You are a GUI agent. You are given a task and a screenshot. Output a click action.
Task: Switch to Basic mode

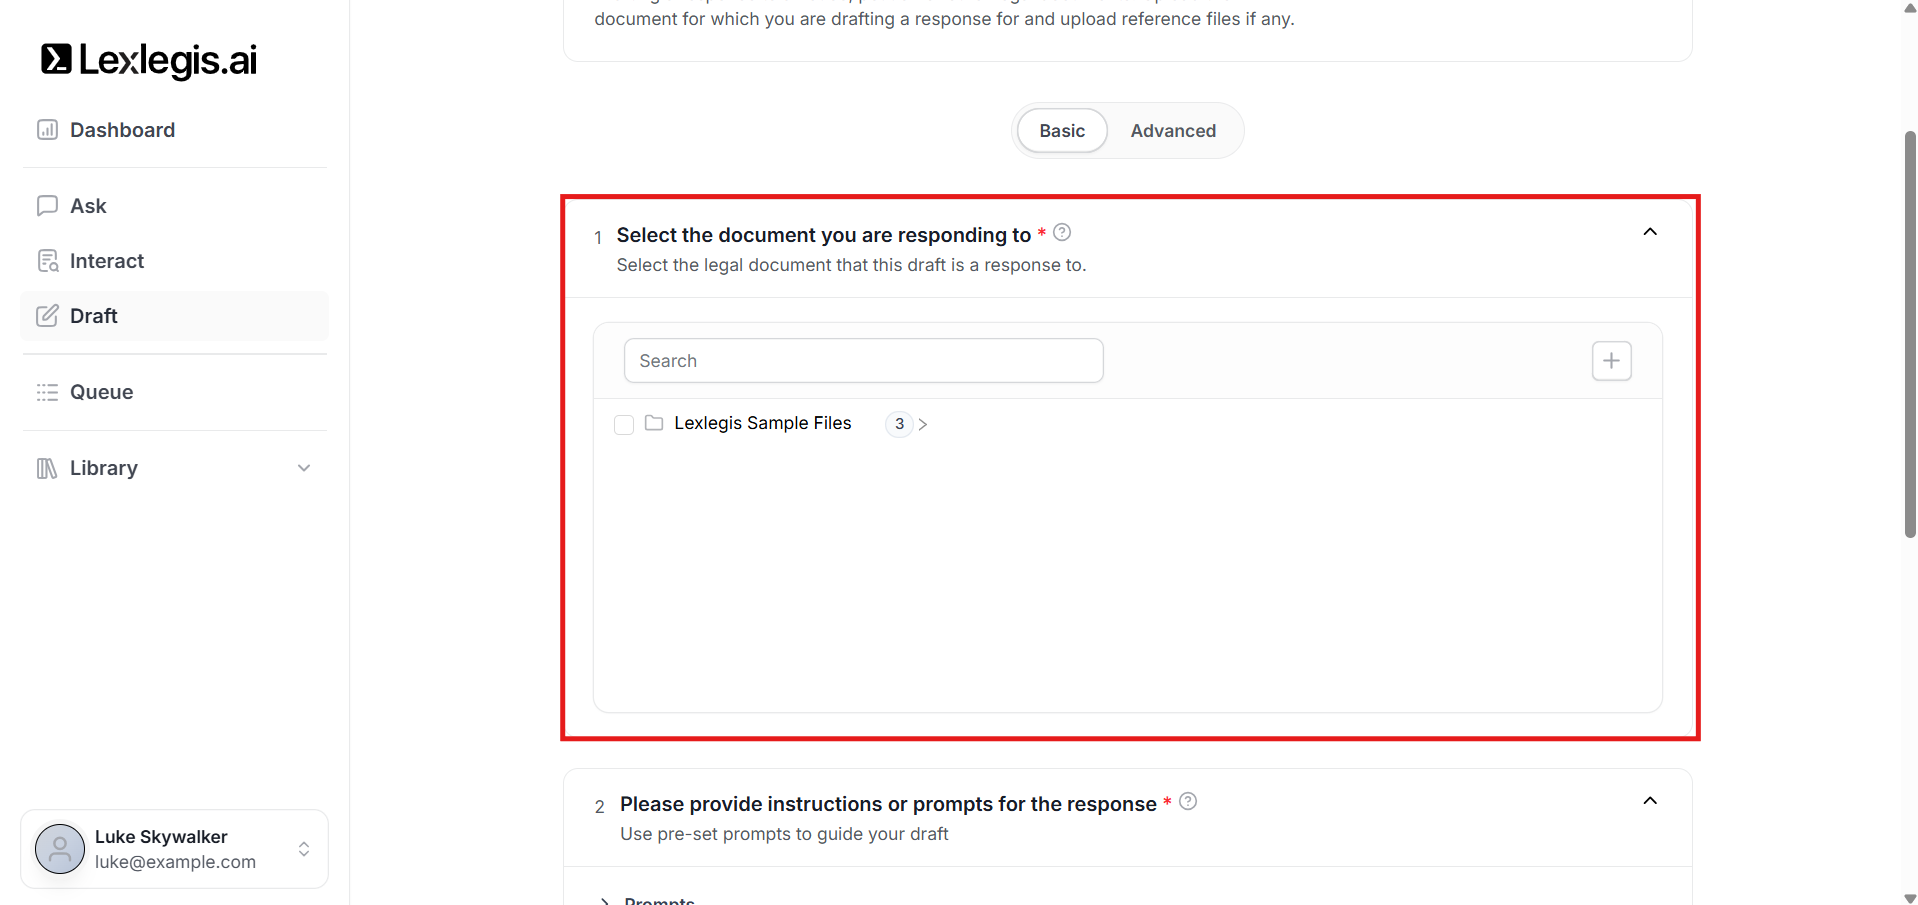click(1062, 131)
